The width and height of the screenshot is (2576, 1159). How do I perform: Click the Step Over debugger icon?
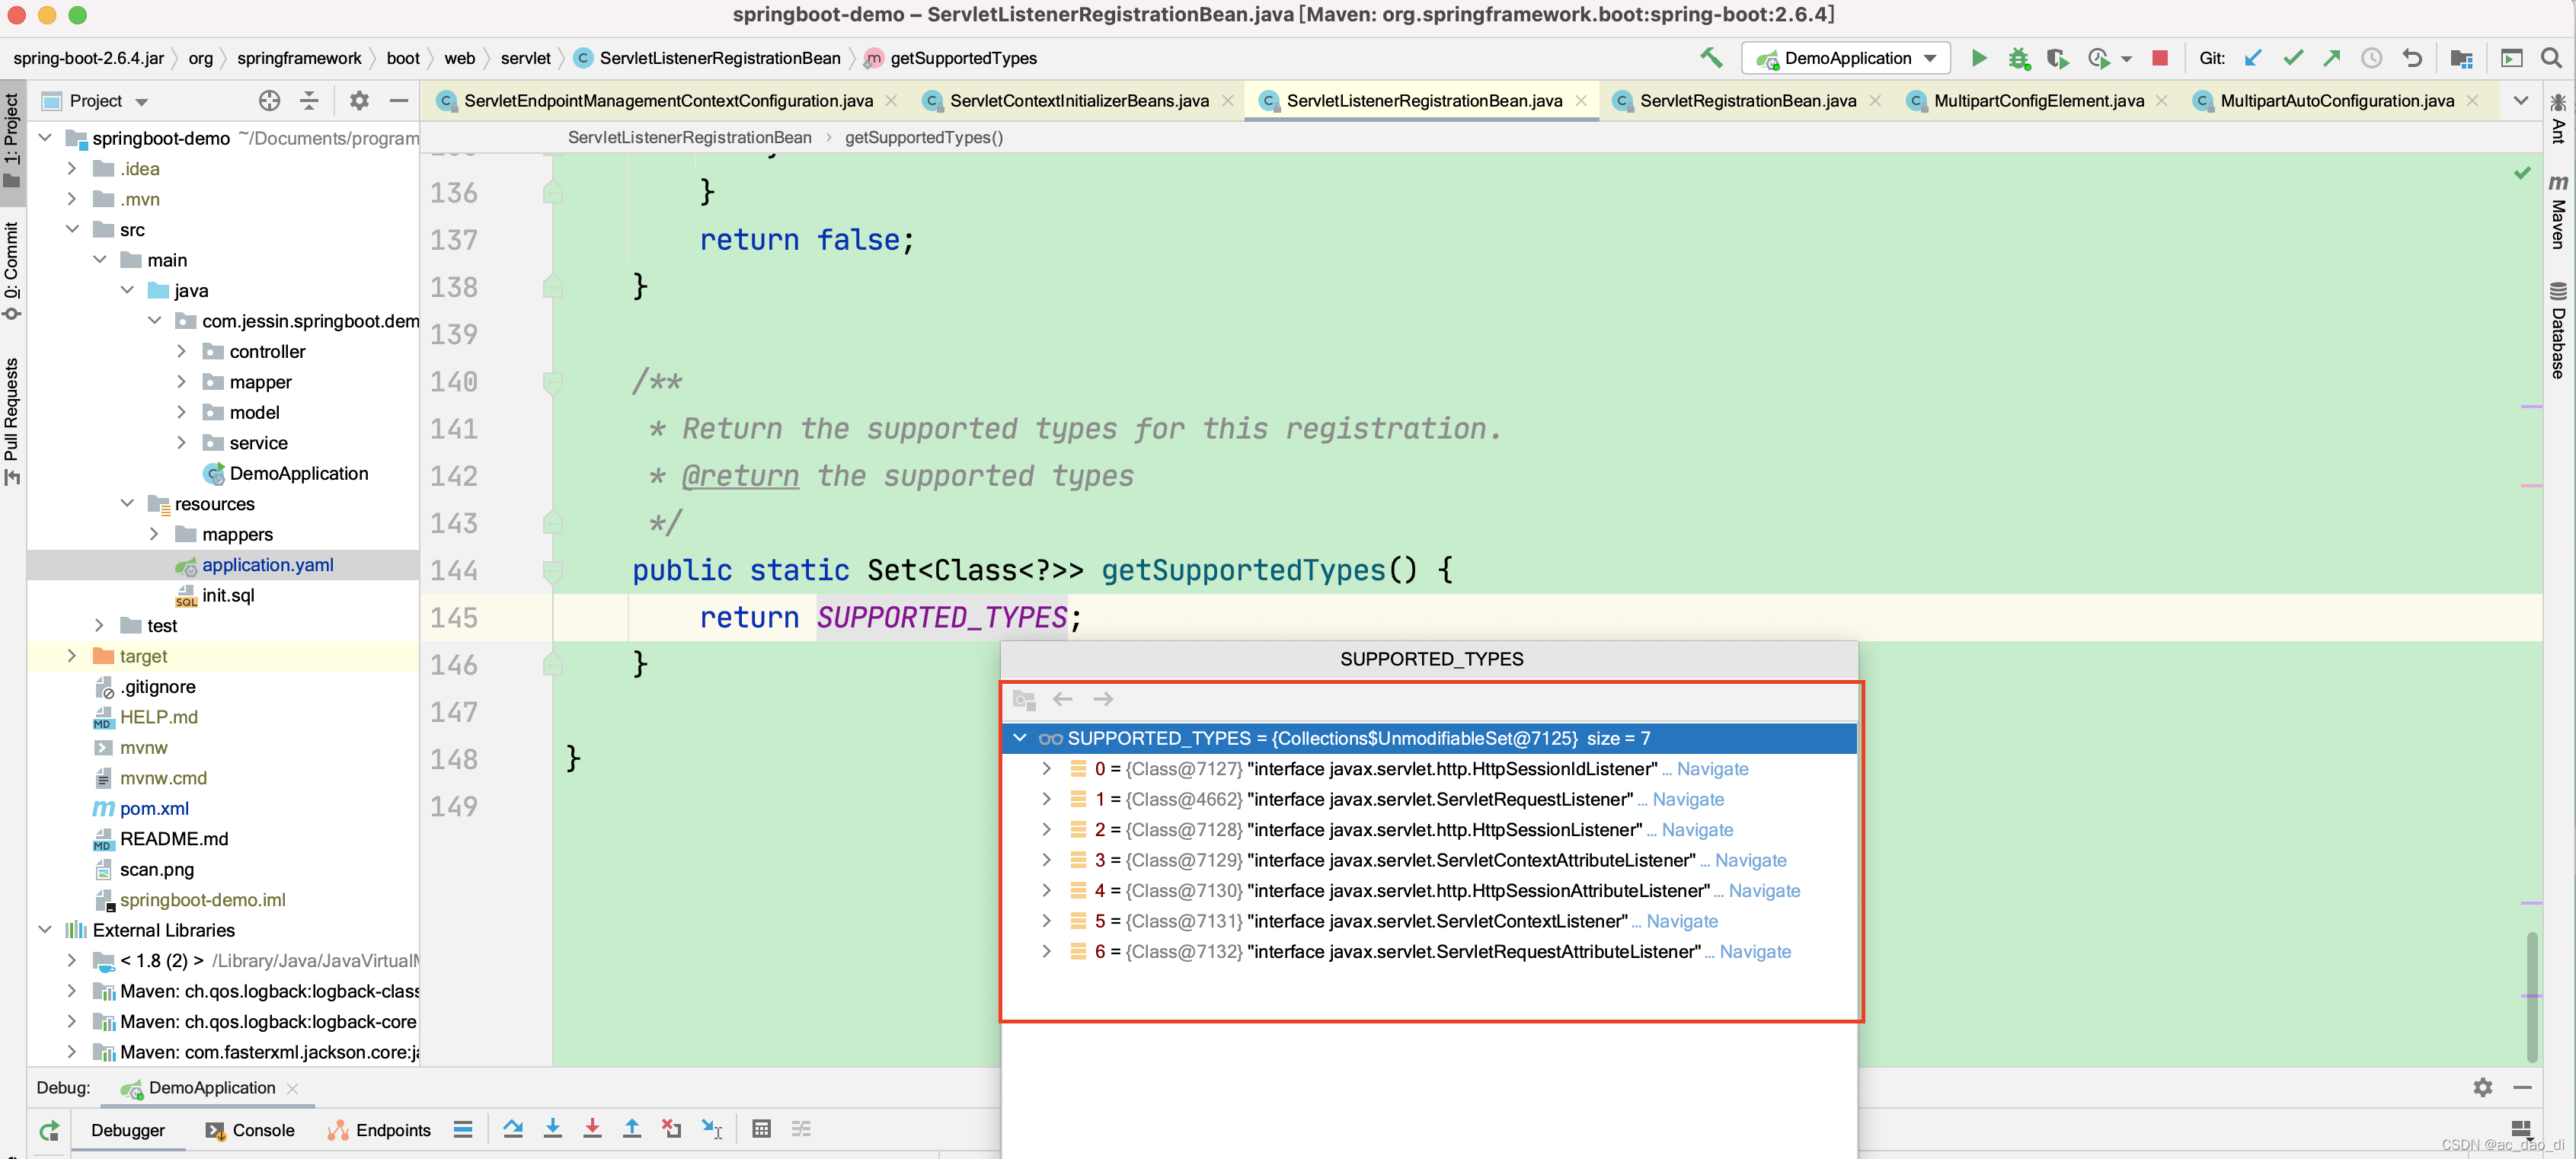[513, 1129]
